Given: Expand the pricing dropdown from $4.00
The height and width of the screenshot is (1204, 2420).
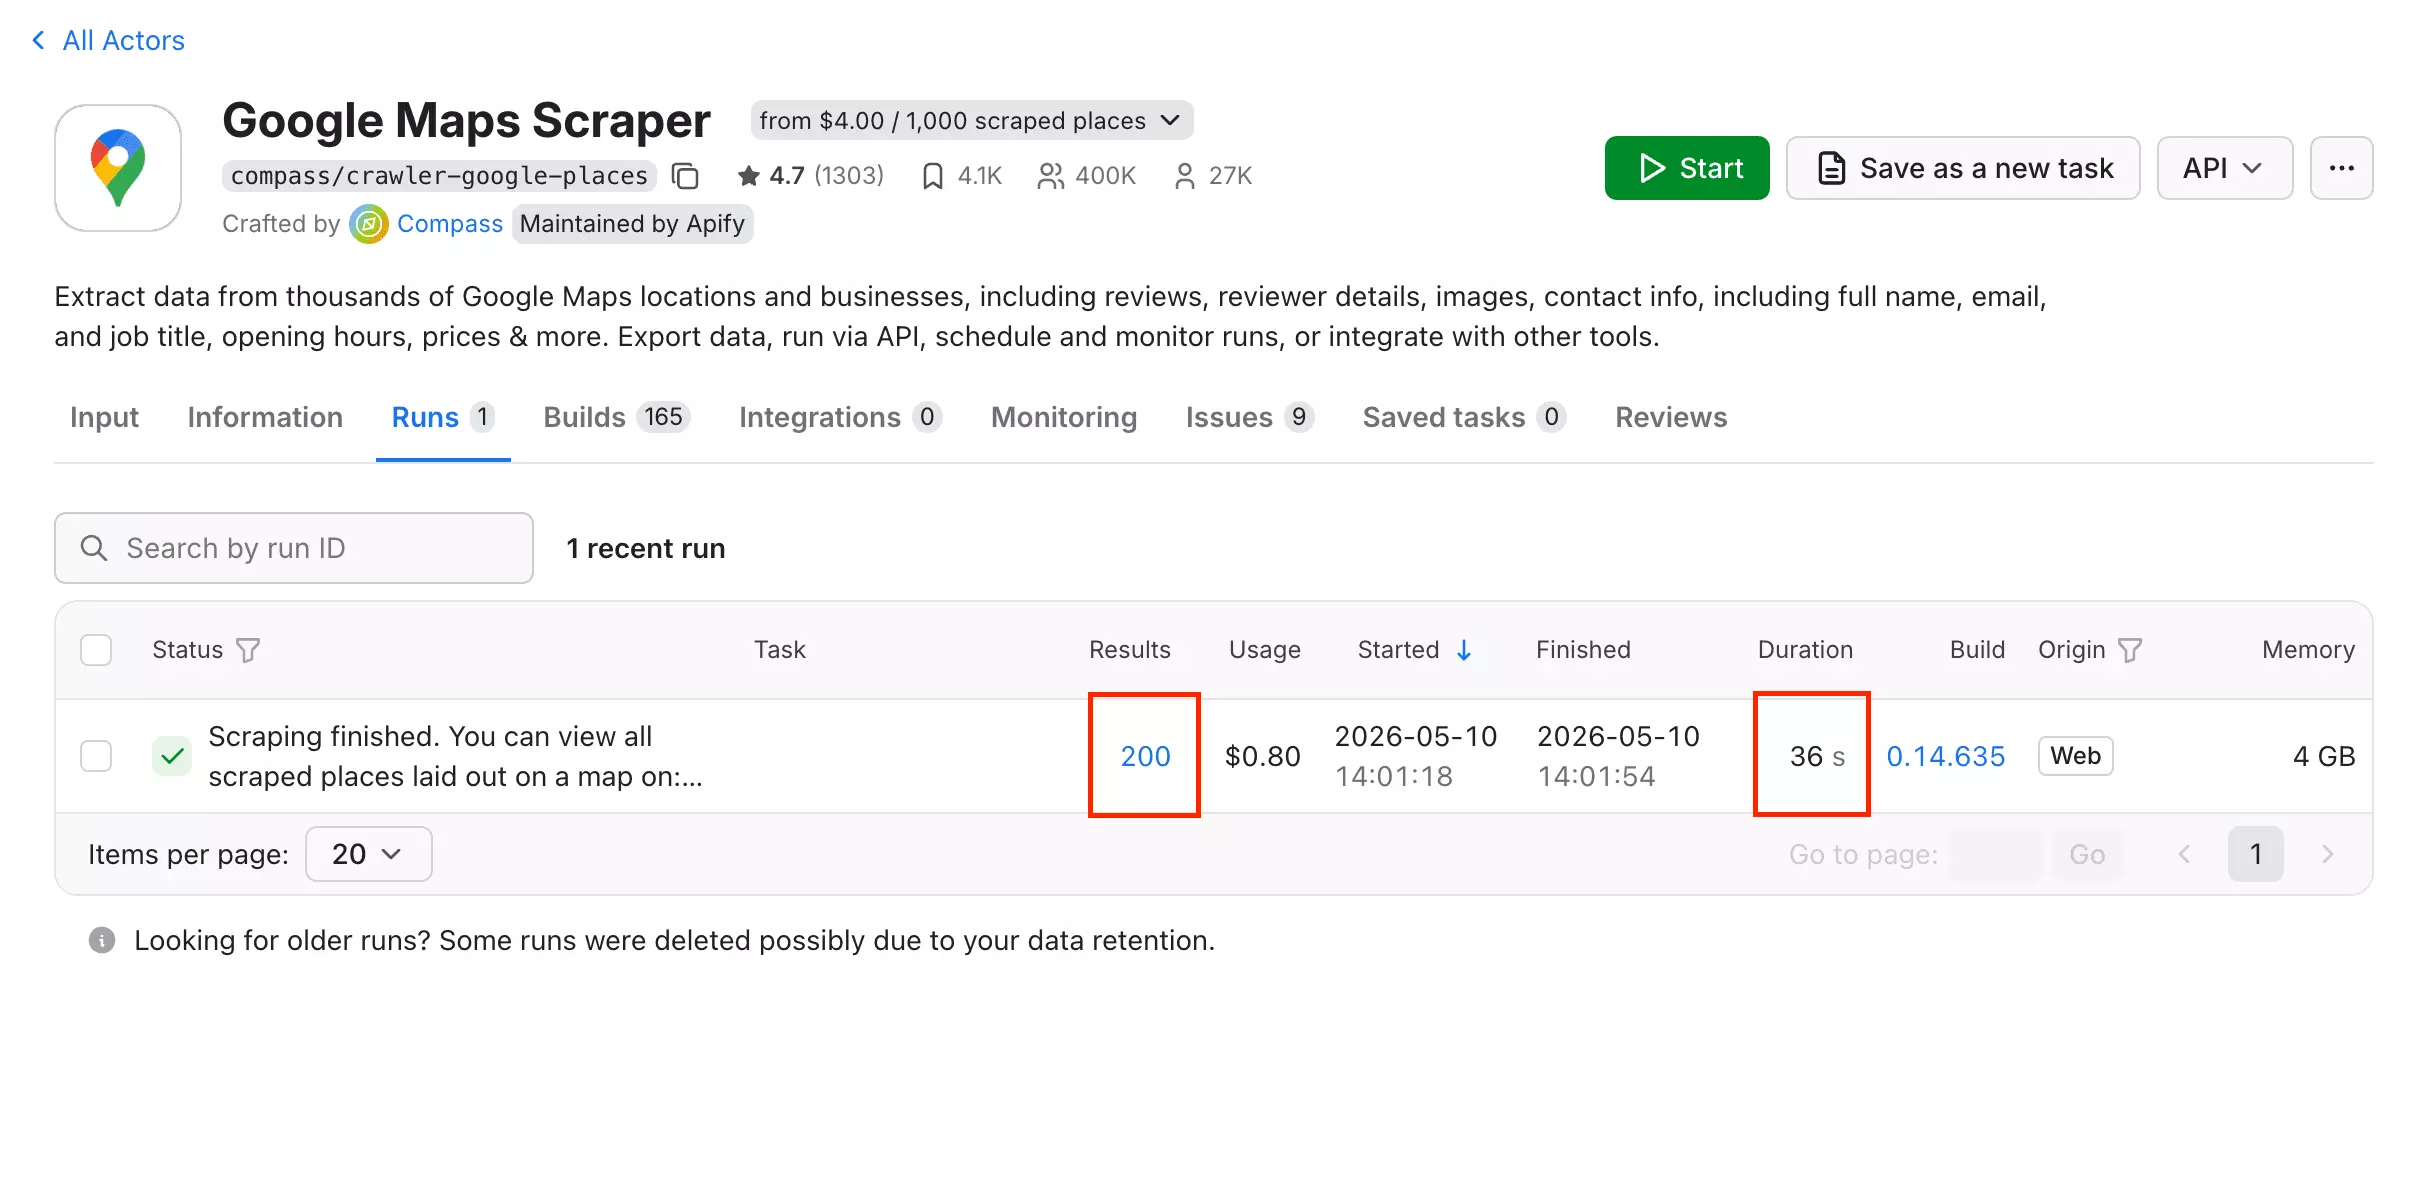Looking at the screenshot, I should pos(972,121).
